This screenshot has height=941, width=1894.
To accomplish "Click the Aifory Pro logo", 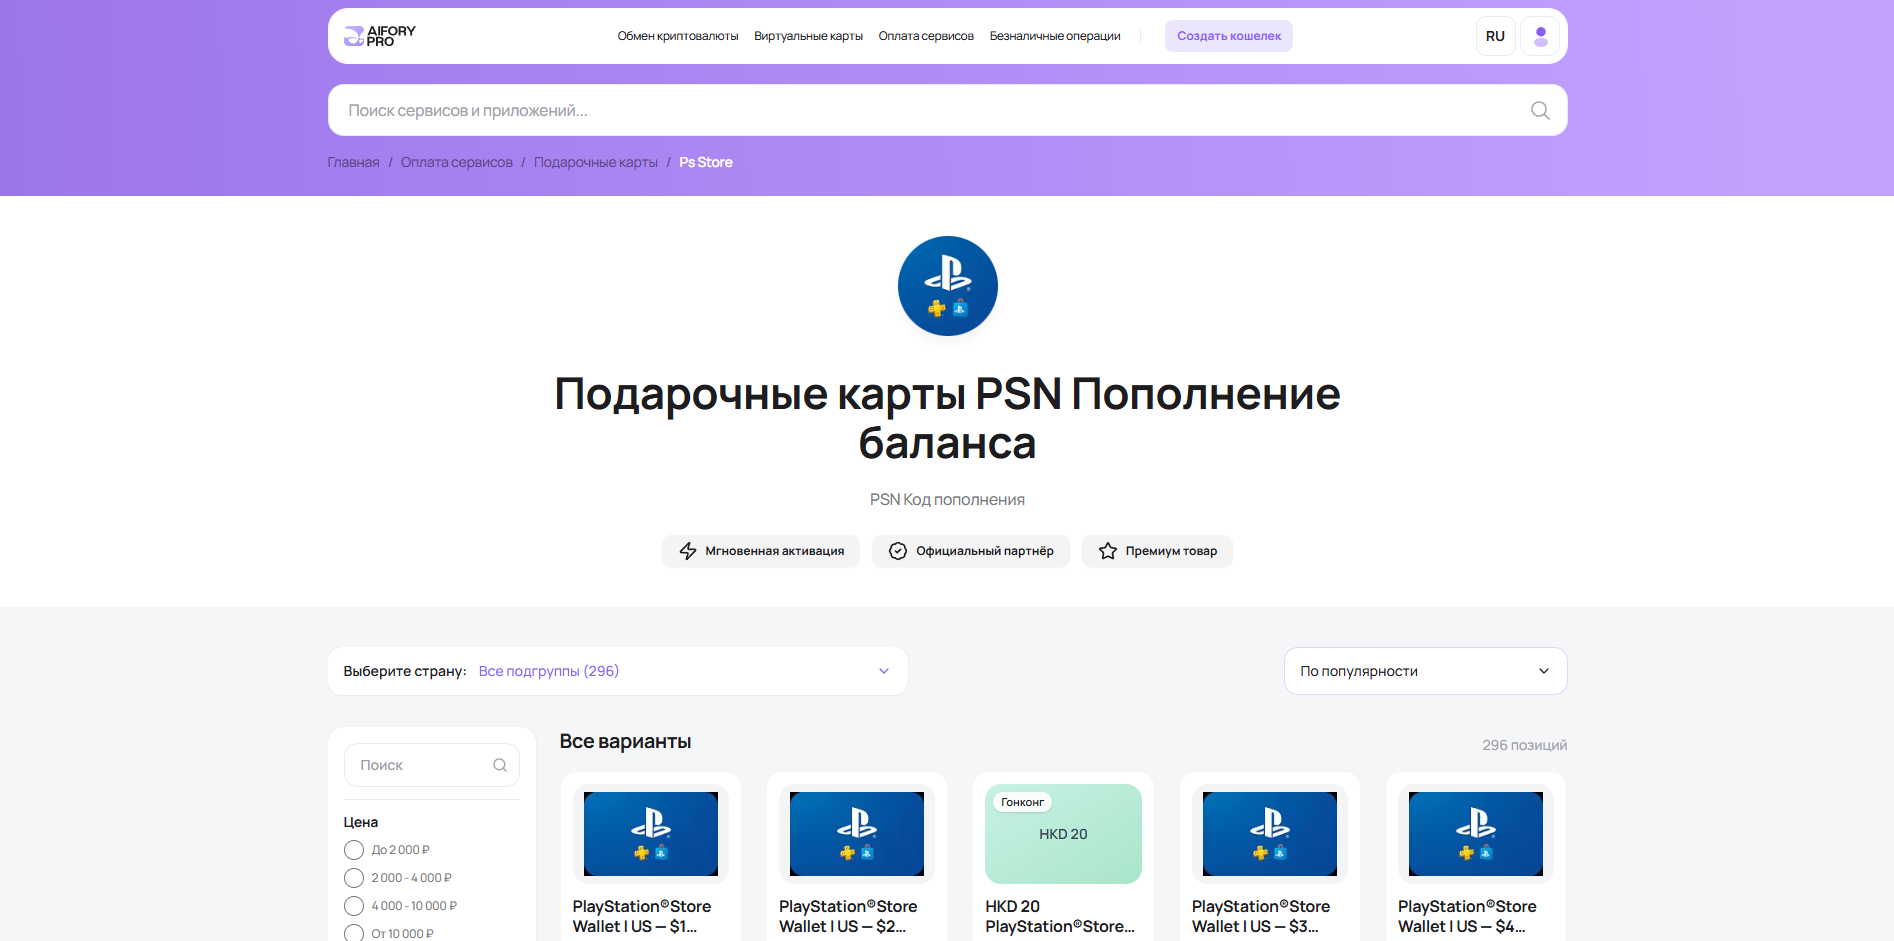I will (x=380, y=36).
